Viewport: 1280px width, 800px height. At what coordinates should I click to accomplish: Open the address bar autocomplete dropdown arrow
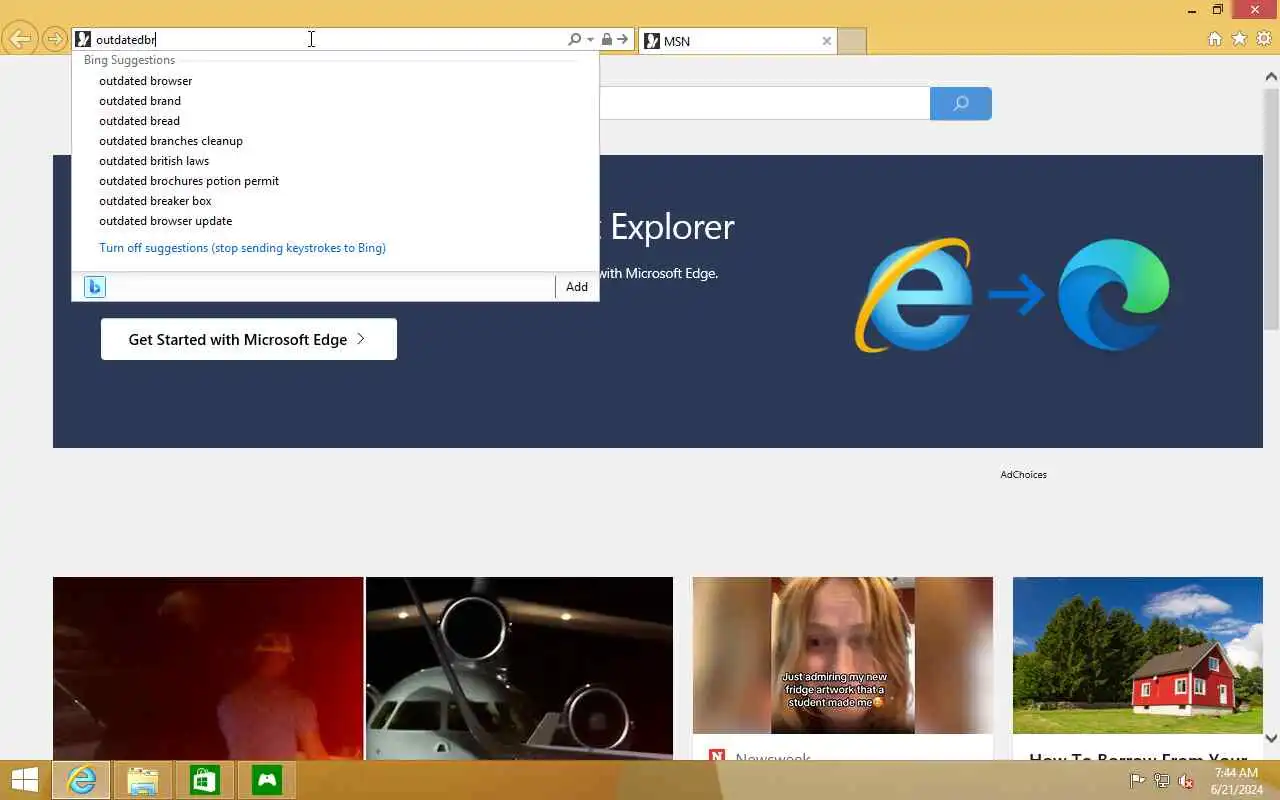coord(590,40)
